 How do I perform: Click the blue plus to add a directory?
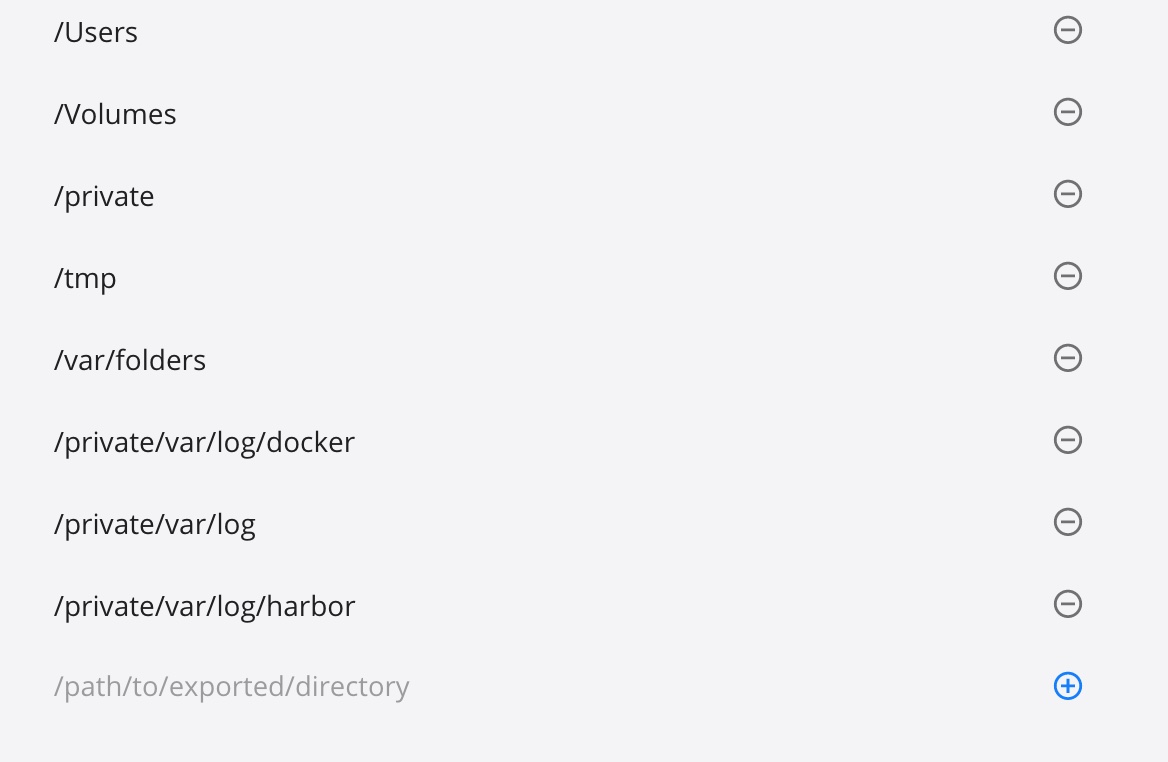pos(1067,686)
